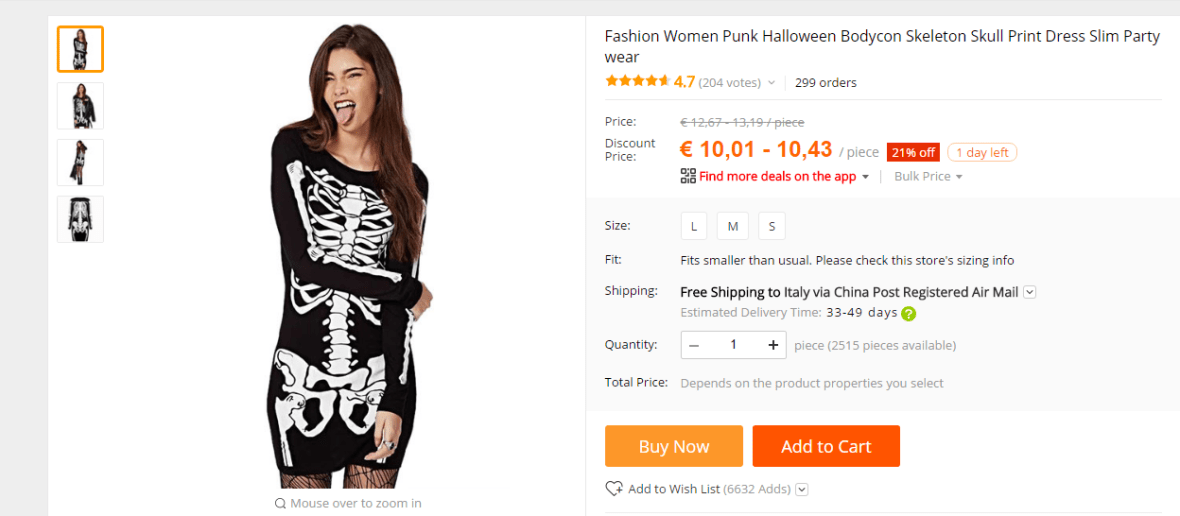Decrease quantity with the minus button
Viewport: 1180px width, 516px height.
coord(694,345)
